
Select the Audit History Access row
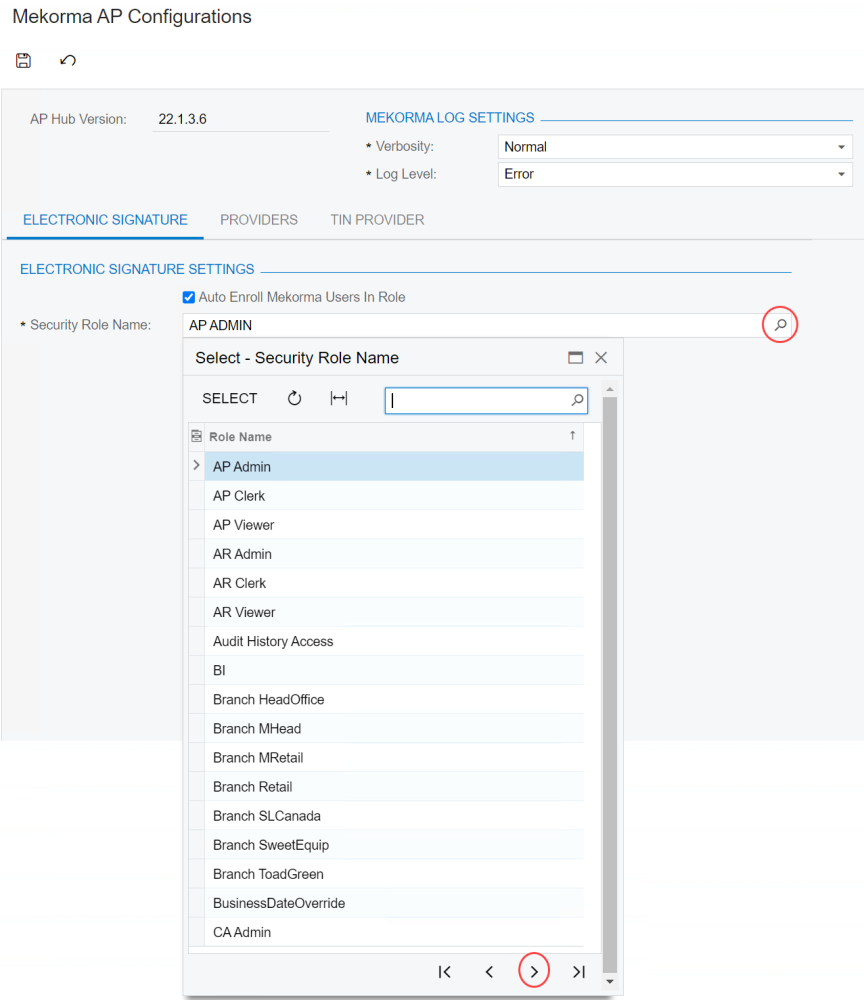[394, 641]
